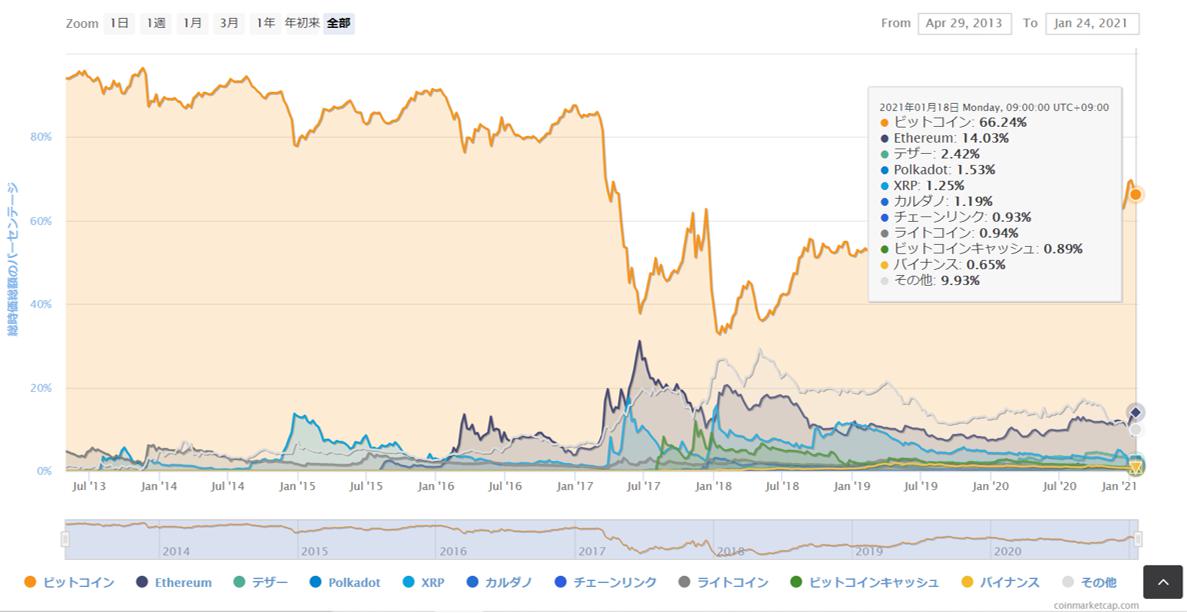The width and height of the screenshot is (1187, 613).
Task: Toggle ライトコイン series in legend
Action: (724, 582)
